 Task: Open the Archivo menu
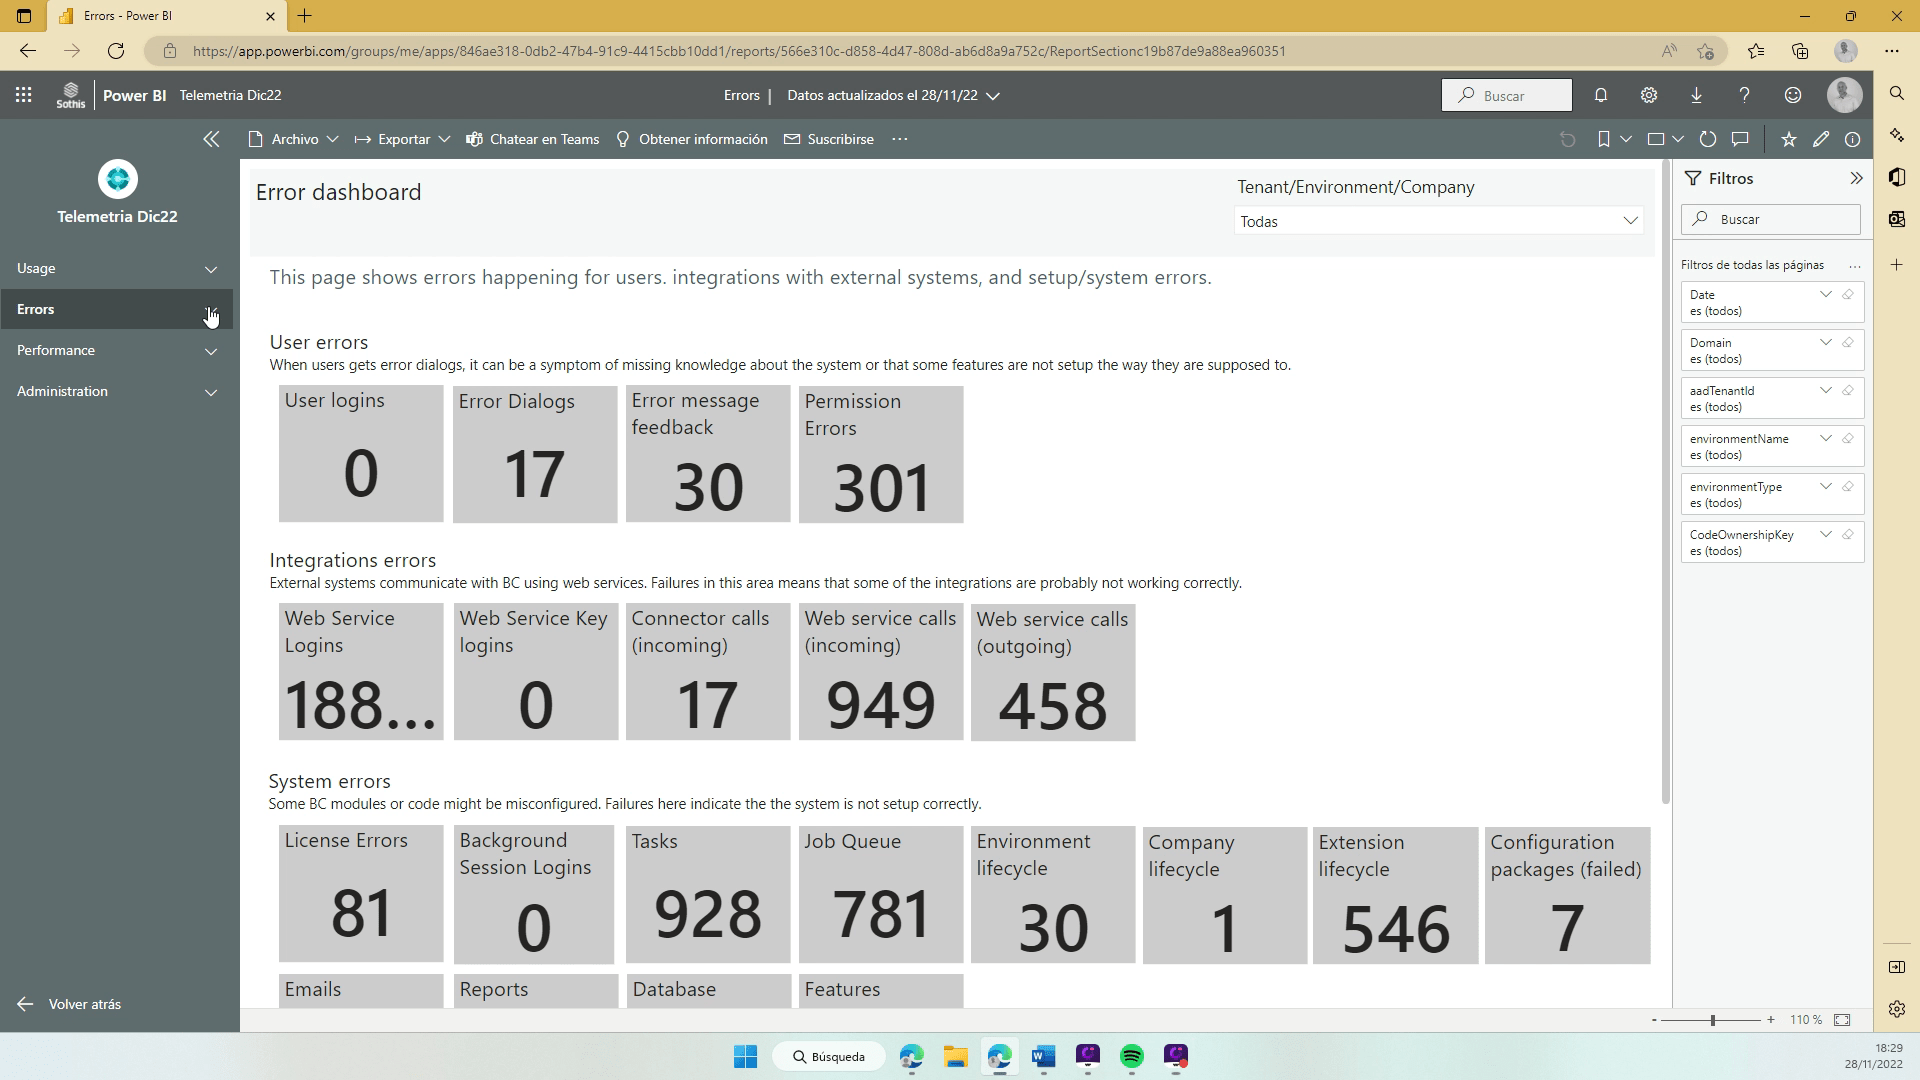click(x=294, y=140)
